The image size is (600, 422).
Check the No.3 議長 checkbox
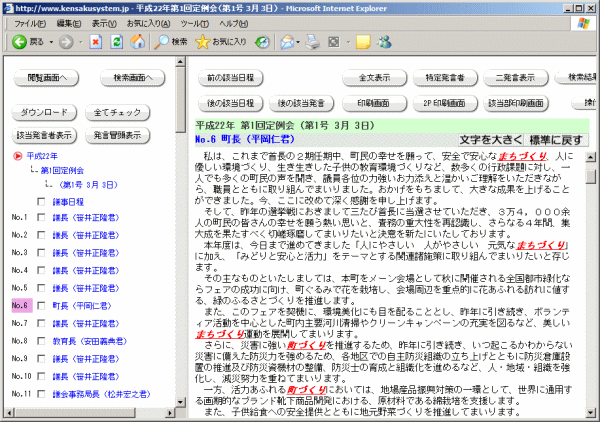pyautogui.click(x=41, y=253)
